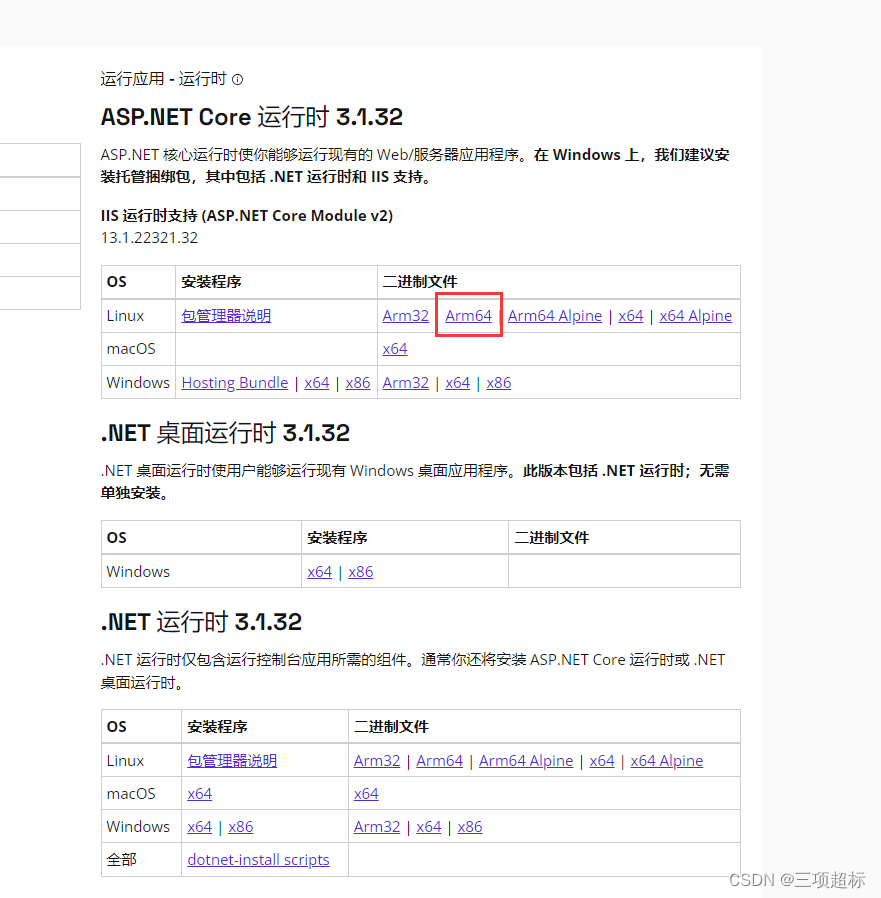Click Arm64 in the .NET 运行时 Linux row
The image size is (881, 898).
tap(439, 760)
